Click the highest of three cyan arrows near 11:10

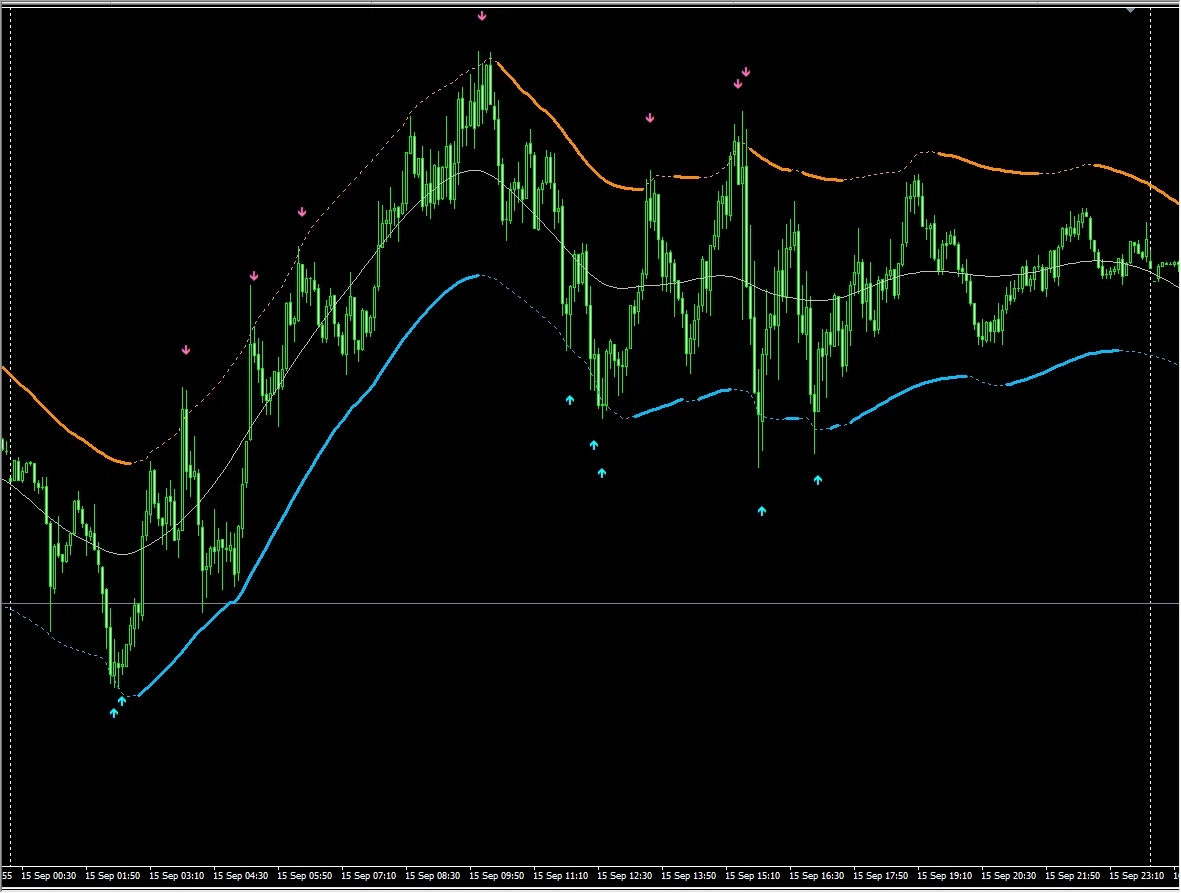(x=570, y=400)
